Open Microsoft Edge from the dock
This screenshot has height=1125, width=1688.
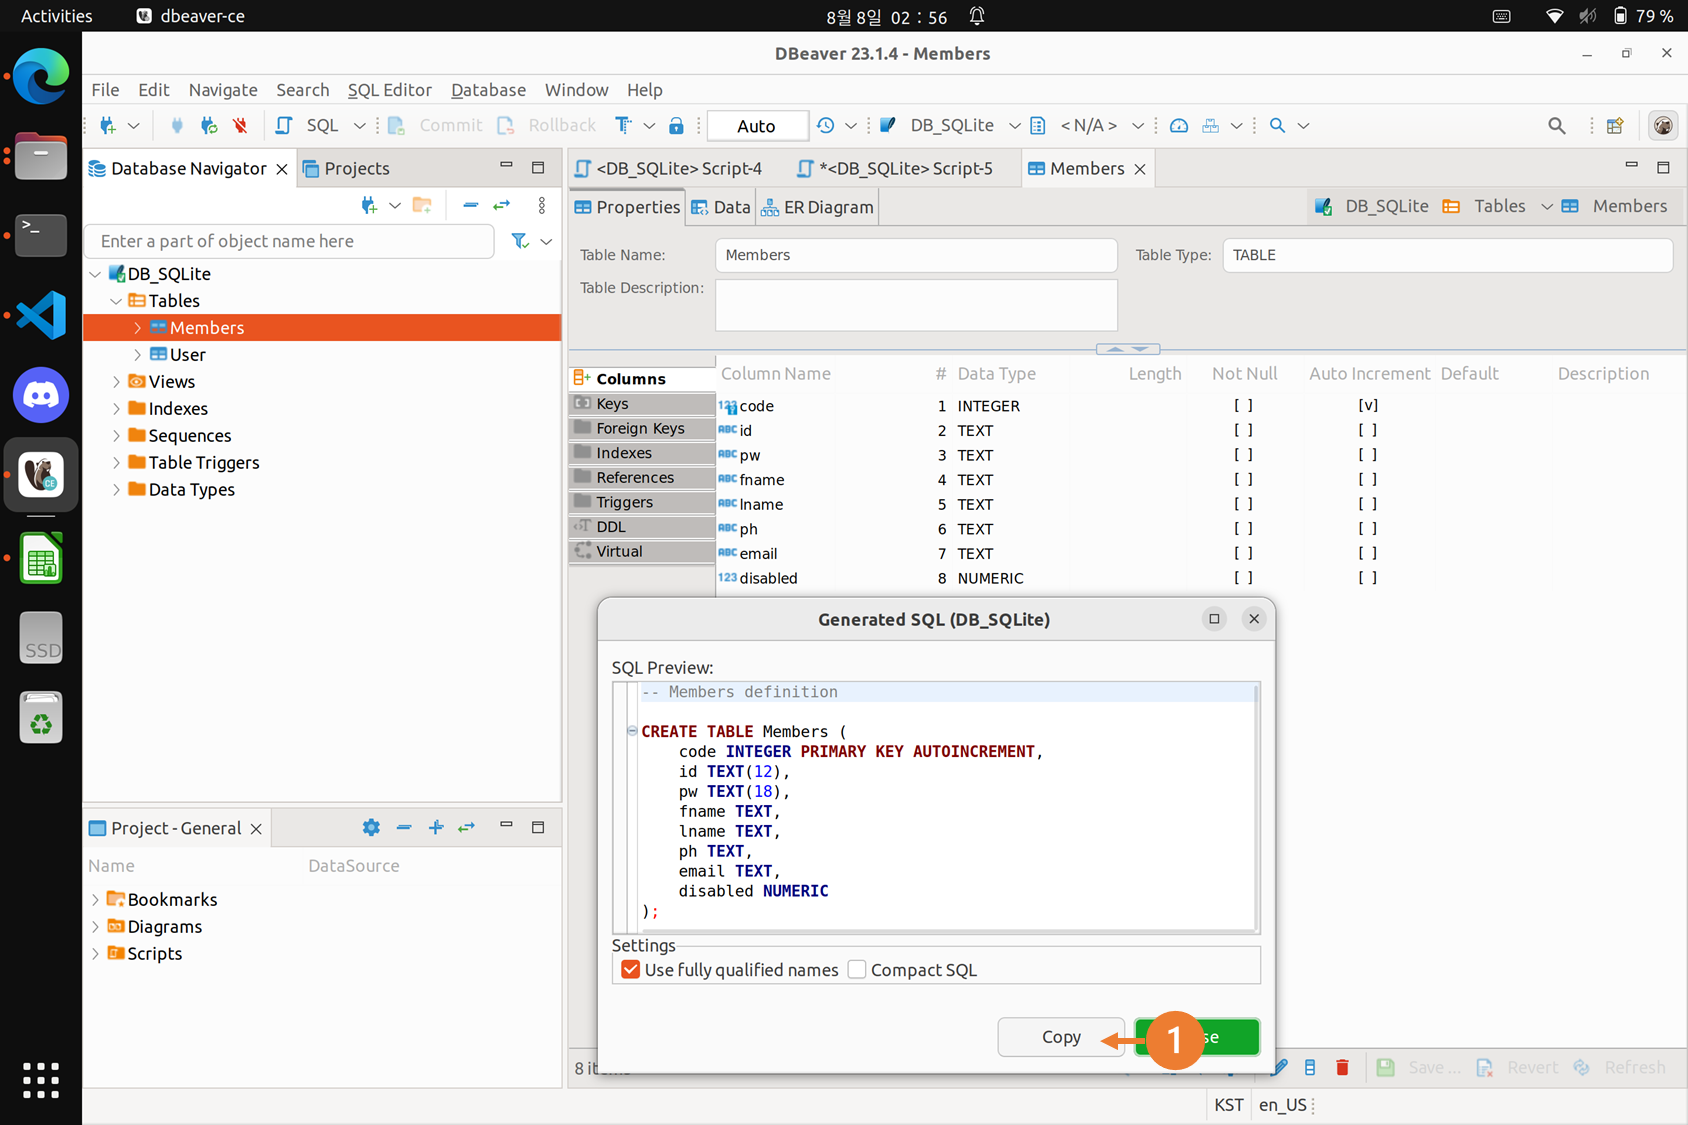(x=41, y=75)
